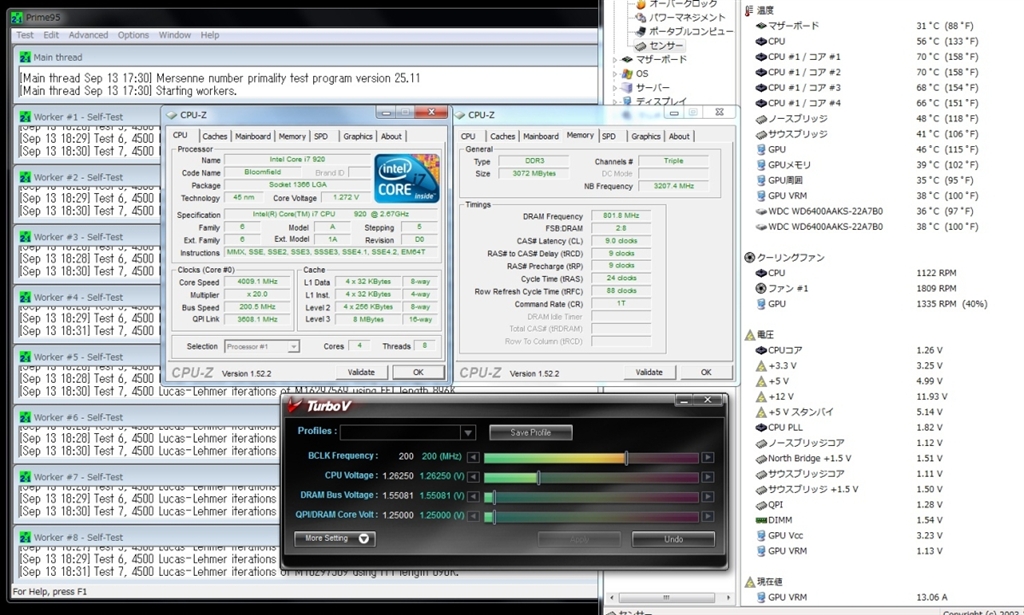The image size is (1024, 615).
Task: Open the Processor #1 selection dropdown
Action: pos(293,346)
